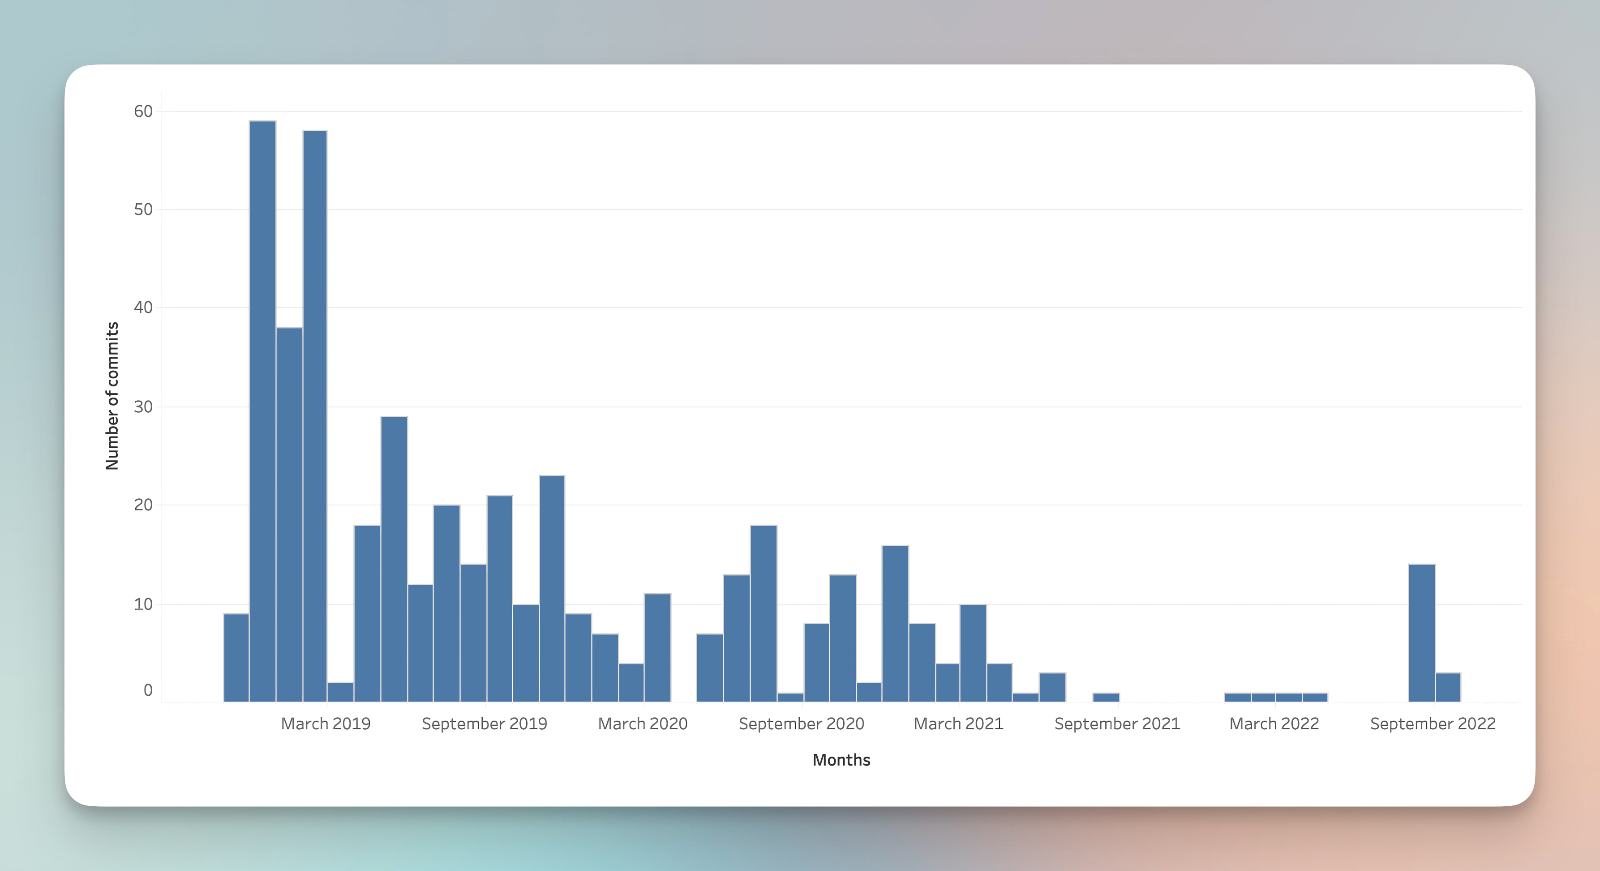This screenshot has width=1600, height=871.
Task: Select the 11-commit bar above March 2020
Action: [x=657, y=647]
